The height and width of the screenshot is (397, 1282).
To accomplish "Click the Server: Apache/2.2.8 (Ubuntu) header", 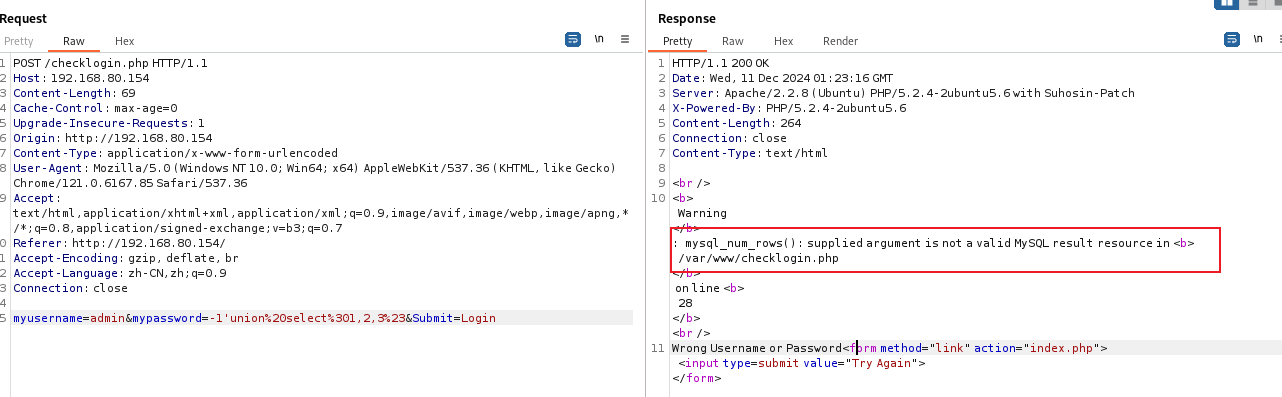I will pos(903,93).
